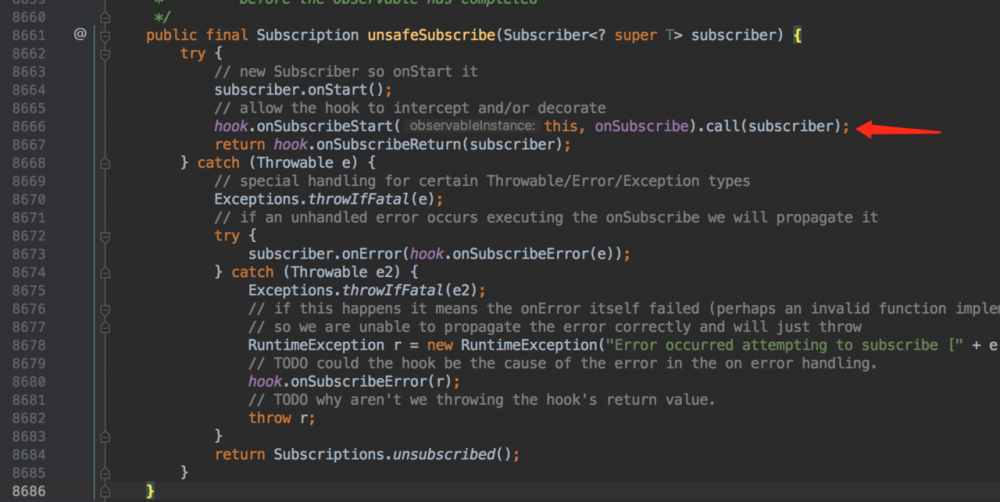Click "subscriber.onStart();" on line 8664

coord(303,90)
